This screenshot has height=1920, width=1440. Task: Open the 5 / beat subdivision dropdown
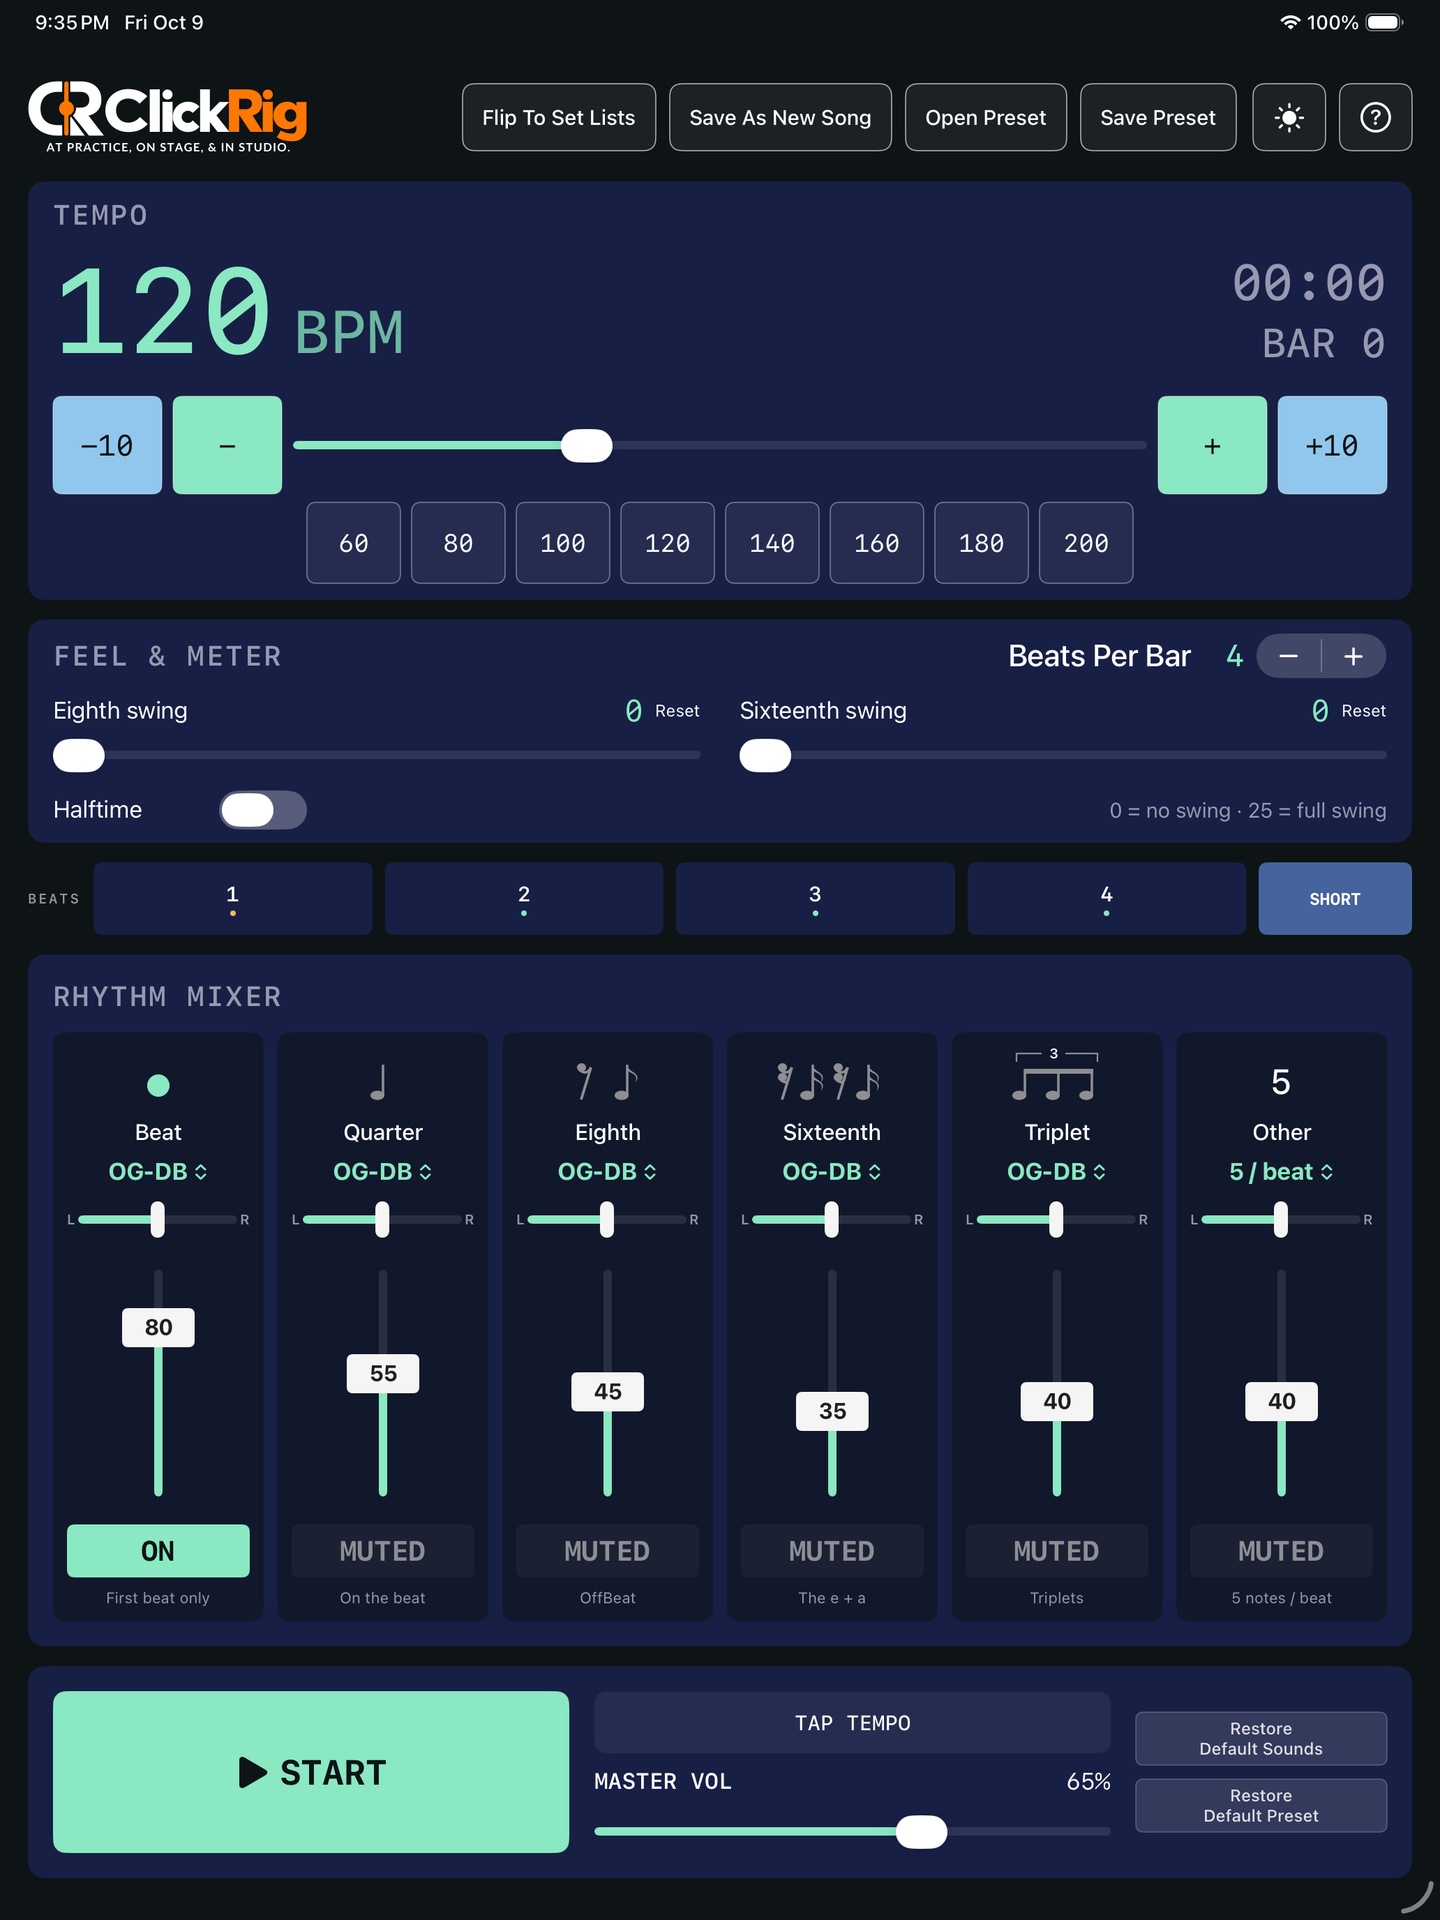coord(1281,1171)
